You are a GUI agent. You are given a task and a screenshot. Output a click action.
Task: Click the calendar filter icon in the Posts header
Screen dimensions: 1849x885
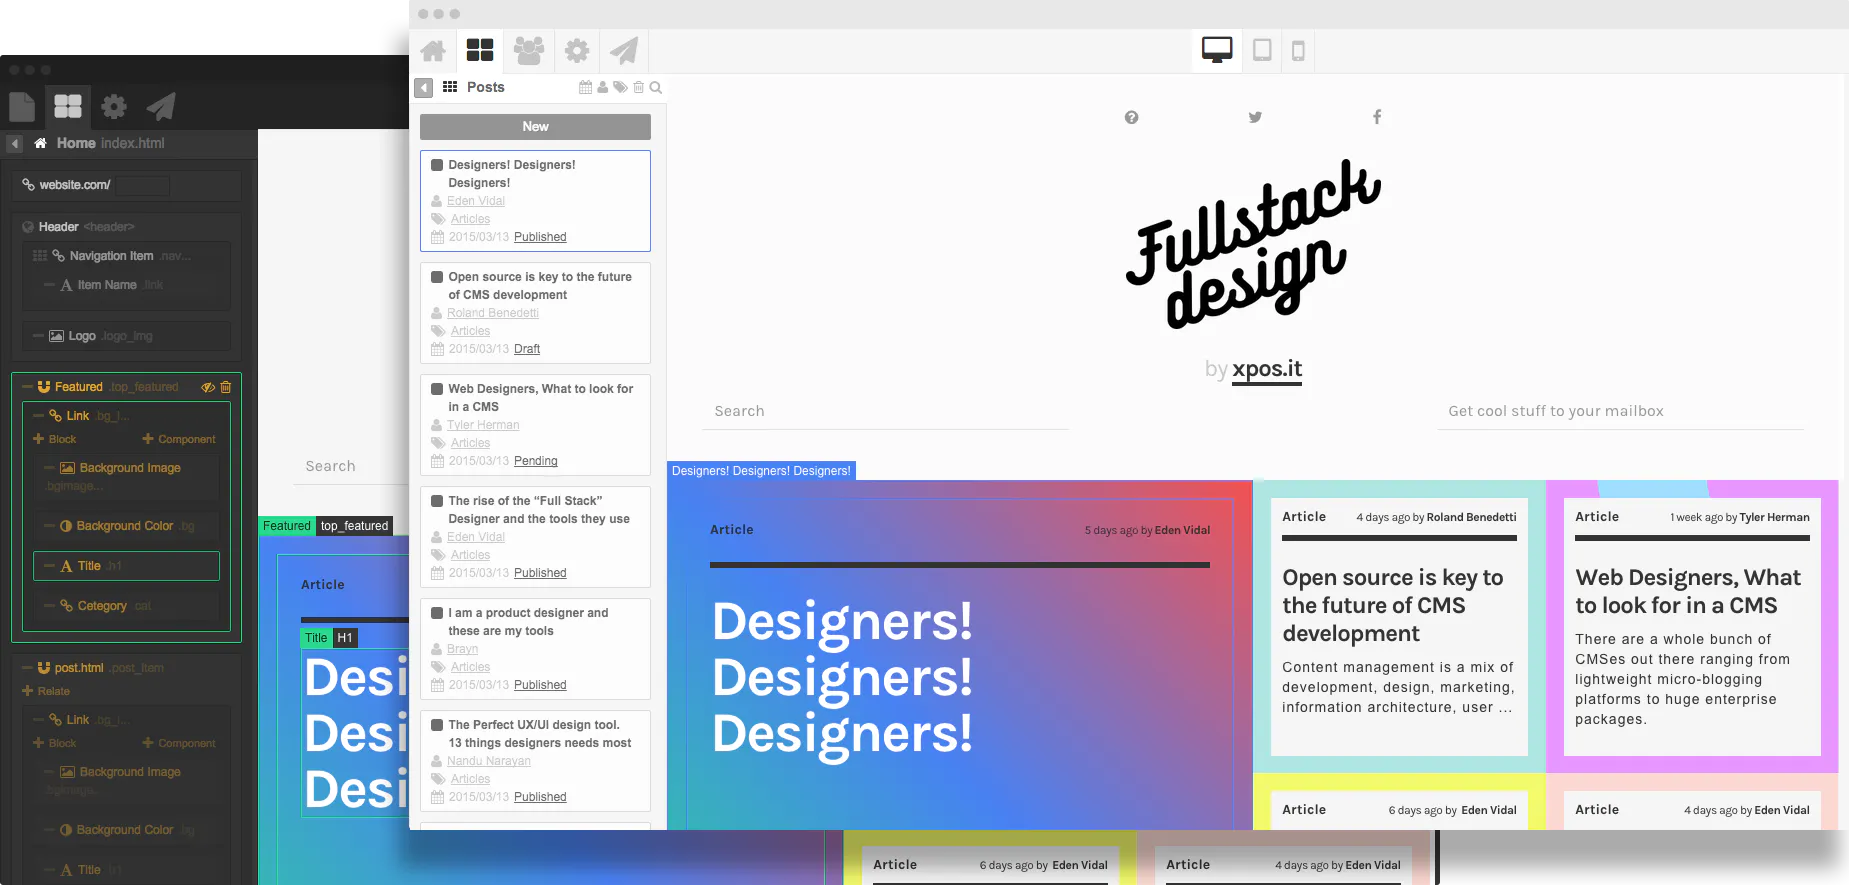[585, 87]
